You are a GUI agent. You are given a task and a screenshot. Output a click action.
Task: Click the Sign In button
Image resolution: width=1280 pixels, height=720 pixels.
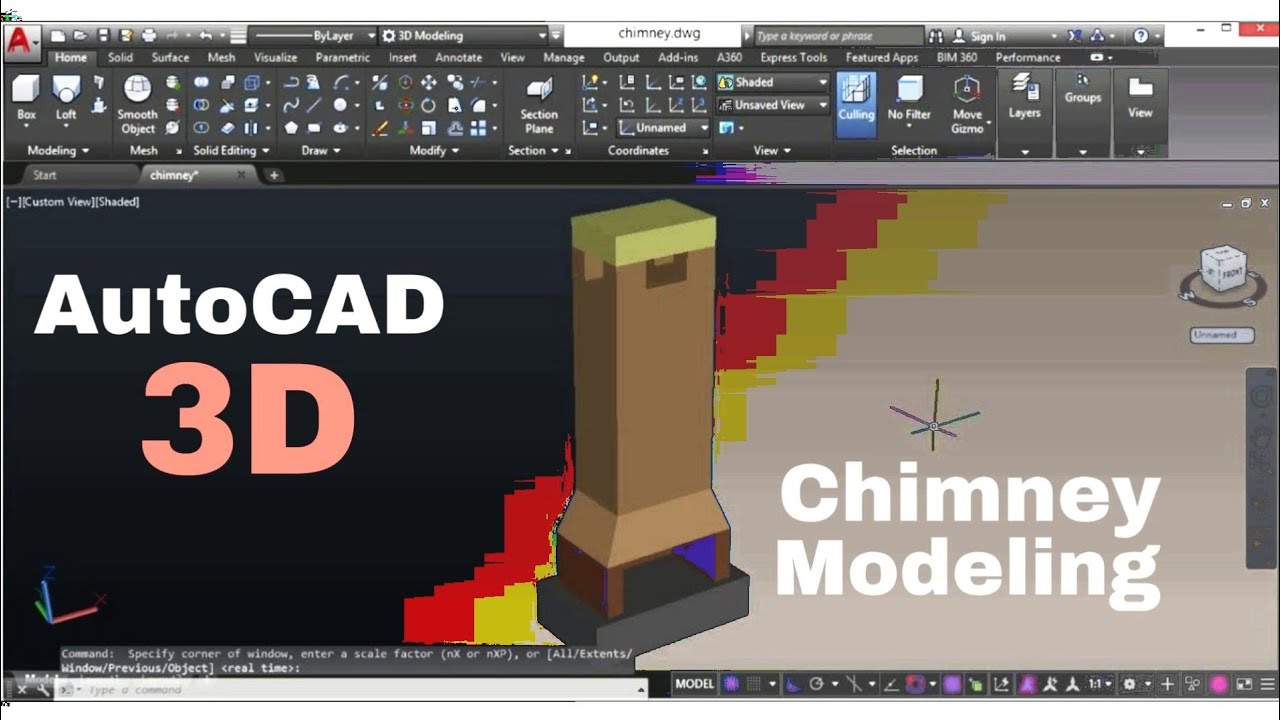(987, 36)
